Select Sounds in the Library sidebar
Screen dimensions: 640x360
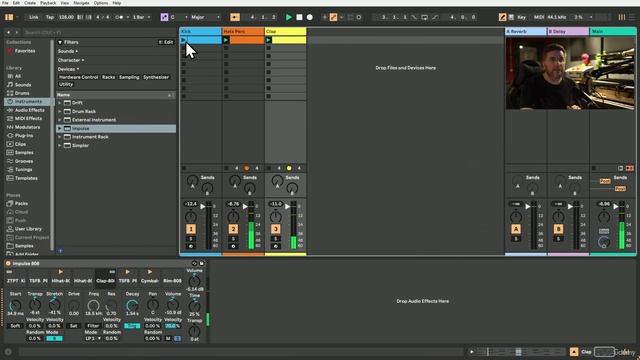click(23, 85)
